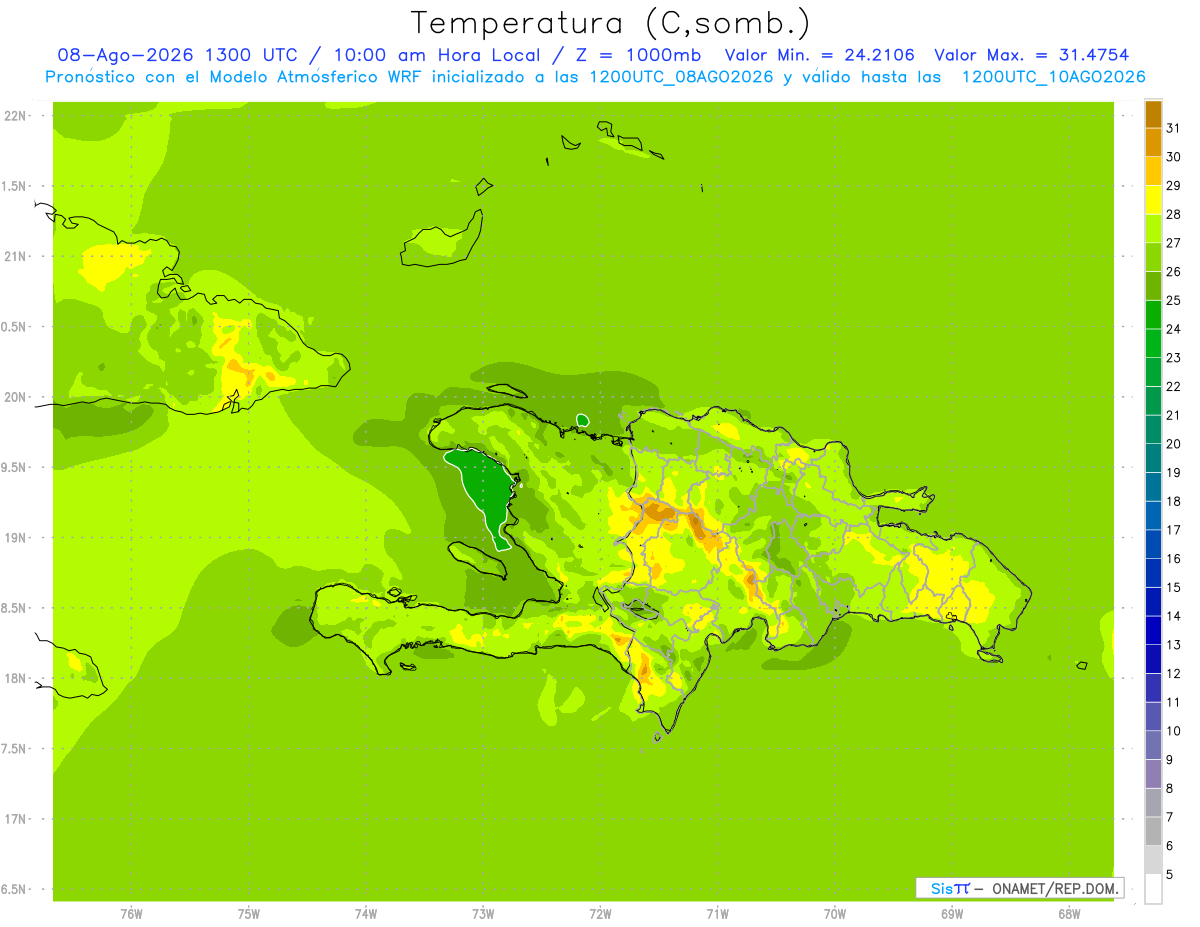Click the legend value label "25"
Viewport: 1200px width, 927px height.
pyautogui.click(x=1173, y=300)
